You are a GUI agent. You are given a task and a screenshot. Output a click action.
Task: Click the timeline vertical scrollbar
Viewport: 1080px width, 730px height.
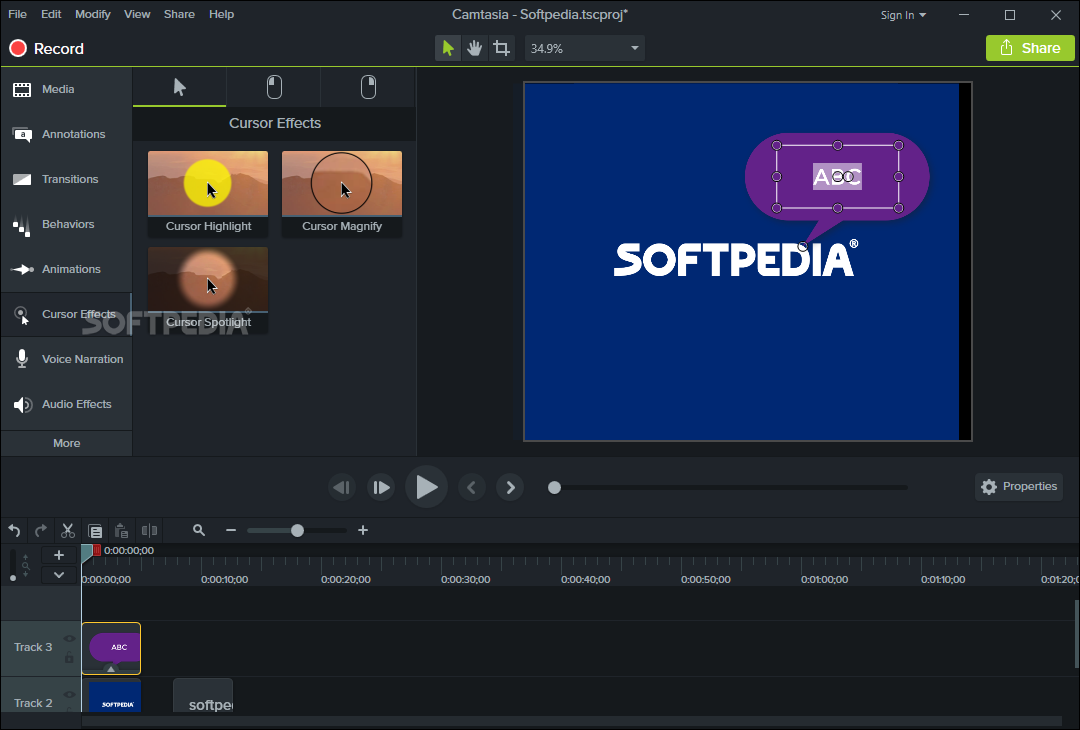point(1076,634)
